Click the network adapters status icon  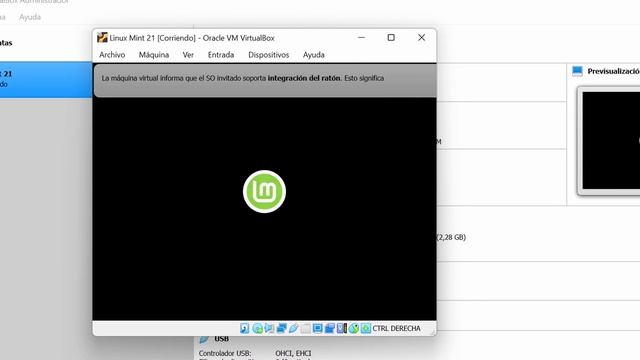281,328
